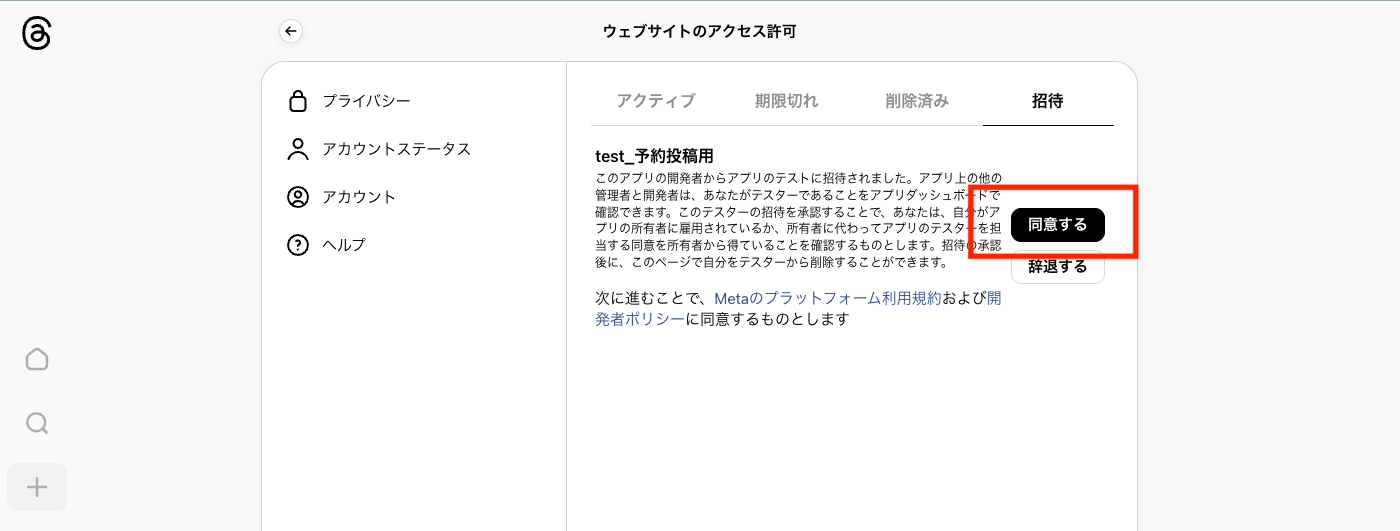This screenshot has width=1400, height=531.
Task: Switch to the アクティブ tab
Action: click(x=656, y=101)
